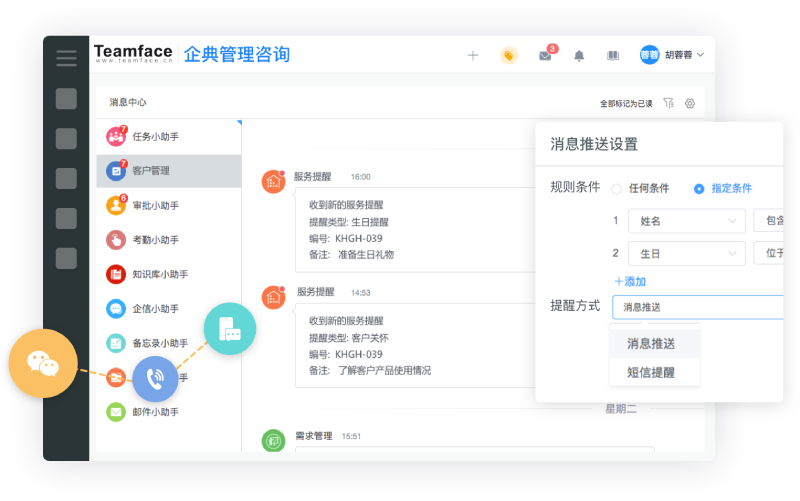Viewport: 800px width, 501px height.
Task: Open the 位于 operator dropdown in rule 2
Action: point(768,253)
